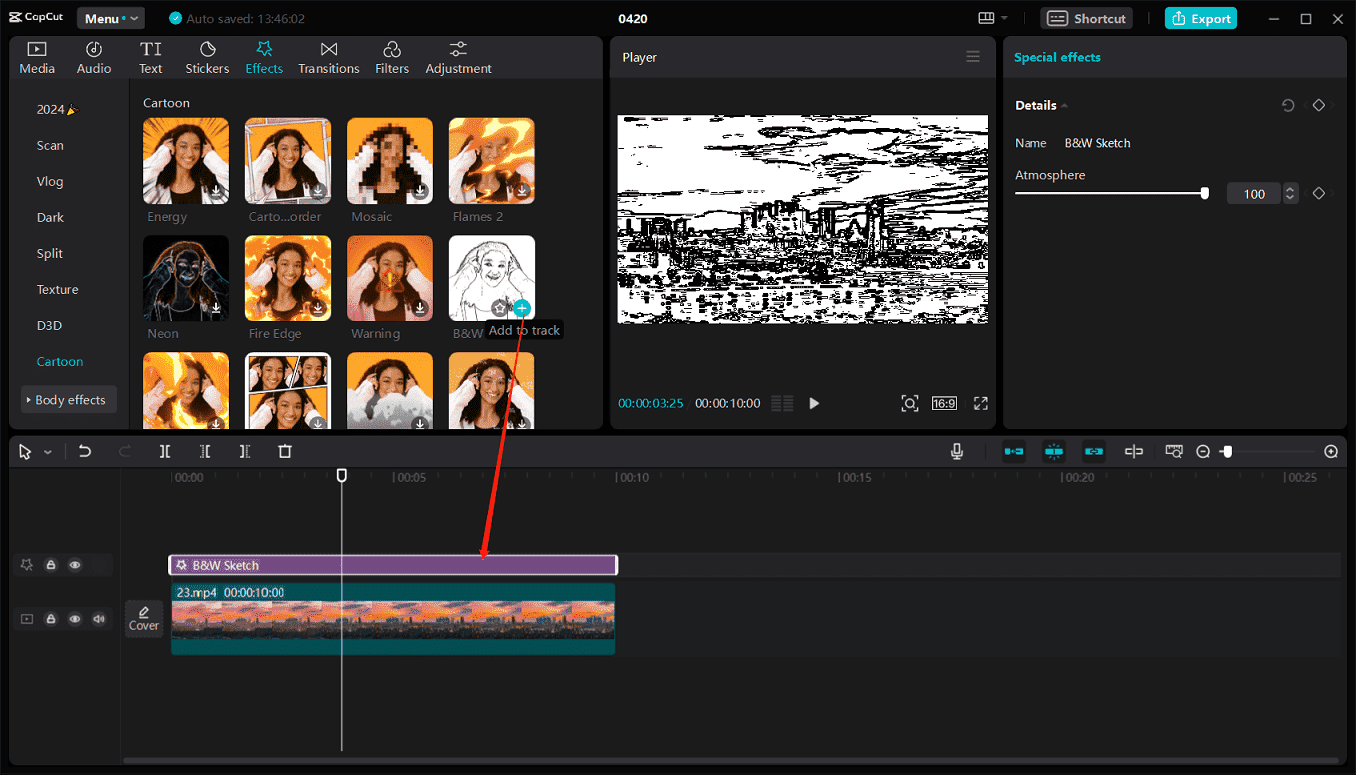Image resolution: width=1356 pixels, height=775 pixels.
Task: Switch to the Stickers tab
Action: pyautogui.click(x=207, y=58)
